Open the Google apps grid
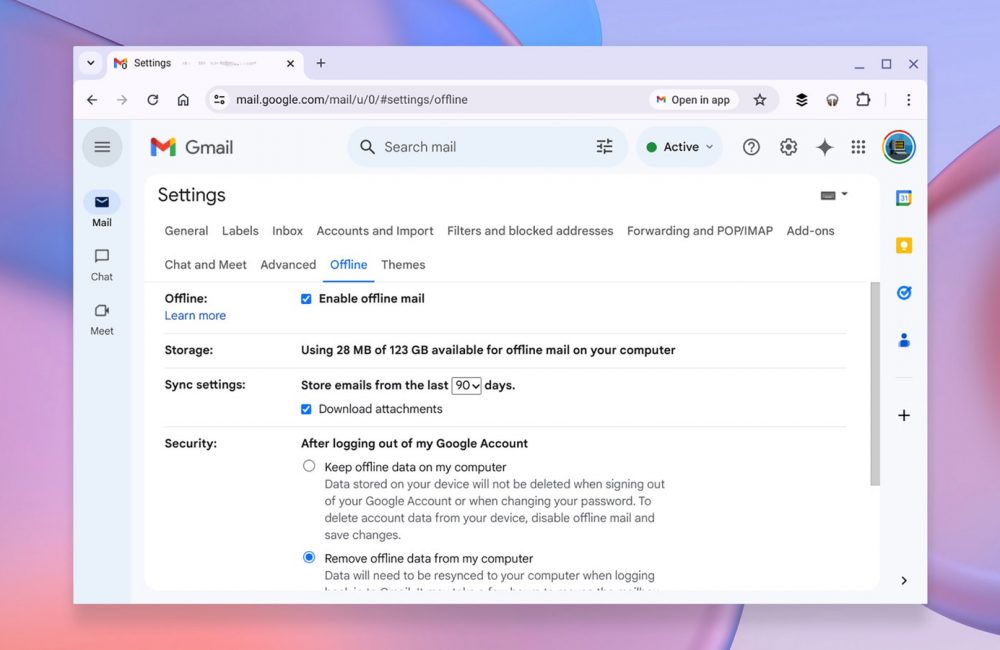Image resolution: width=1000 pixels, height=650 pixels. click(x=858, y=147)
